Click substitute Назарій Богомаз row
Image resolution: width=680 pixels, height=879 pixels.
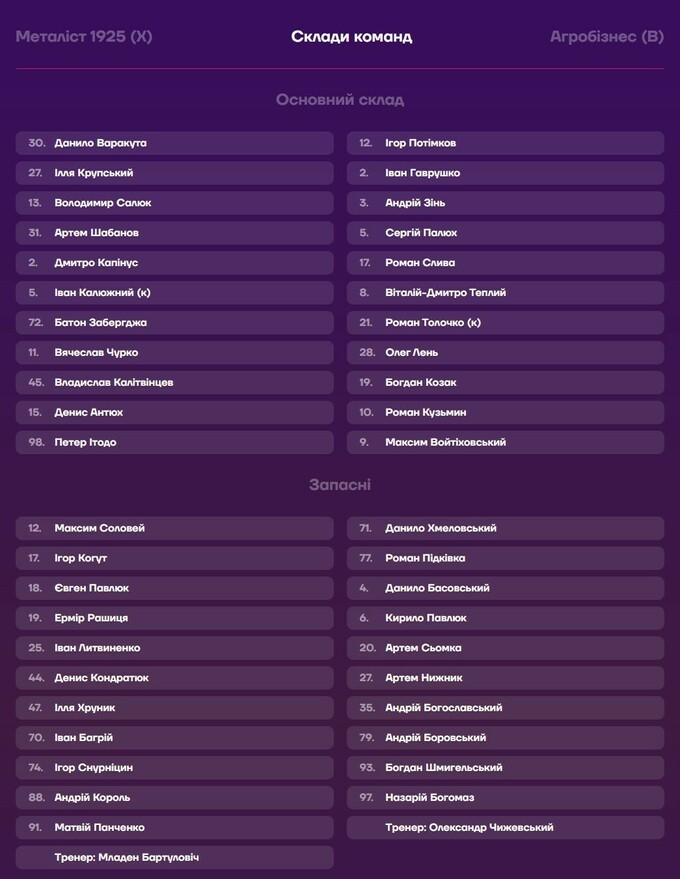(505, 797)
